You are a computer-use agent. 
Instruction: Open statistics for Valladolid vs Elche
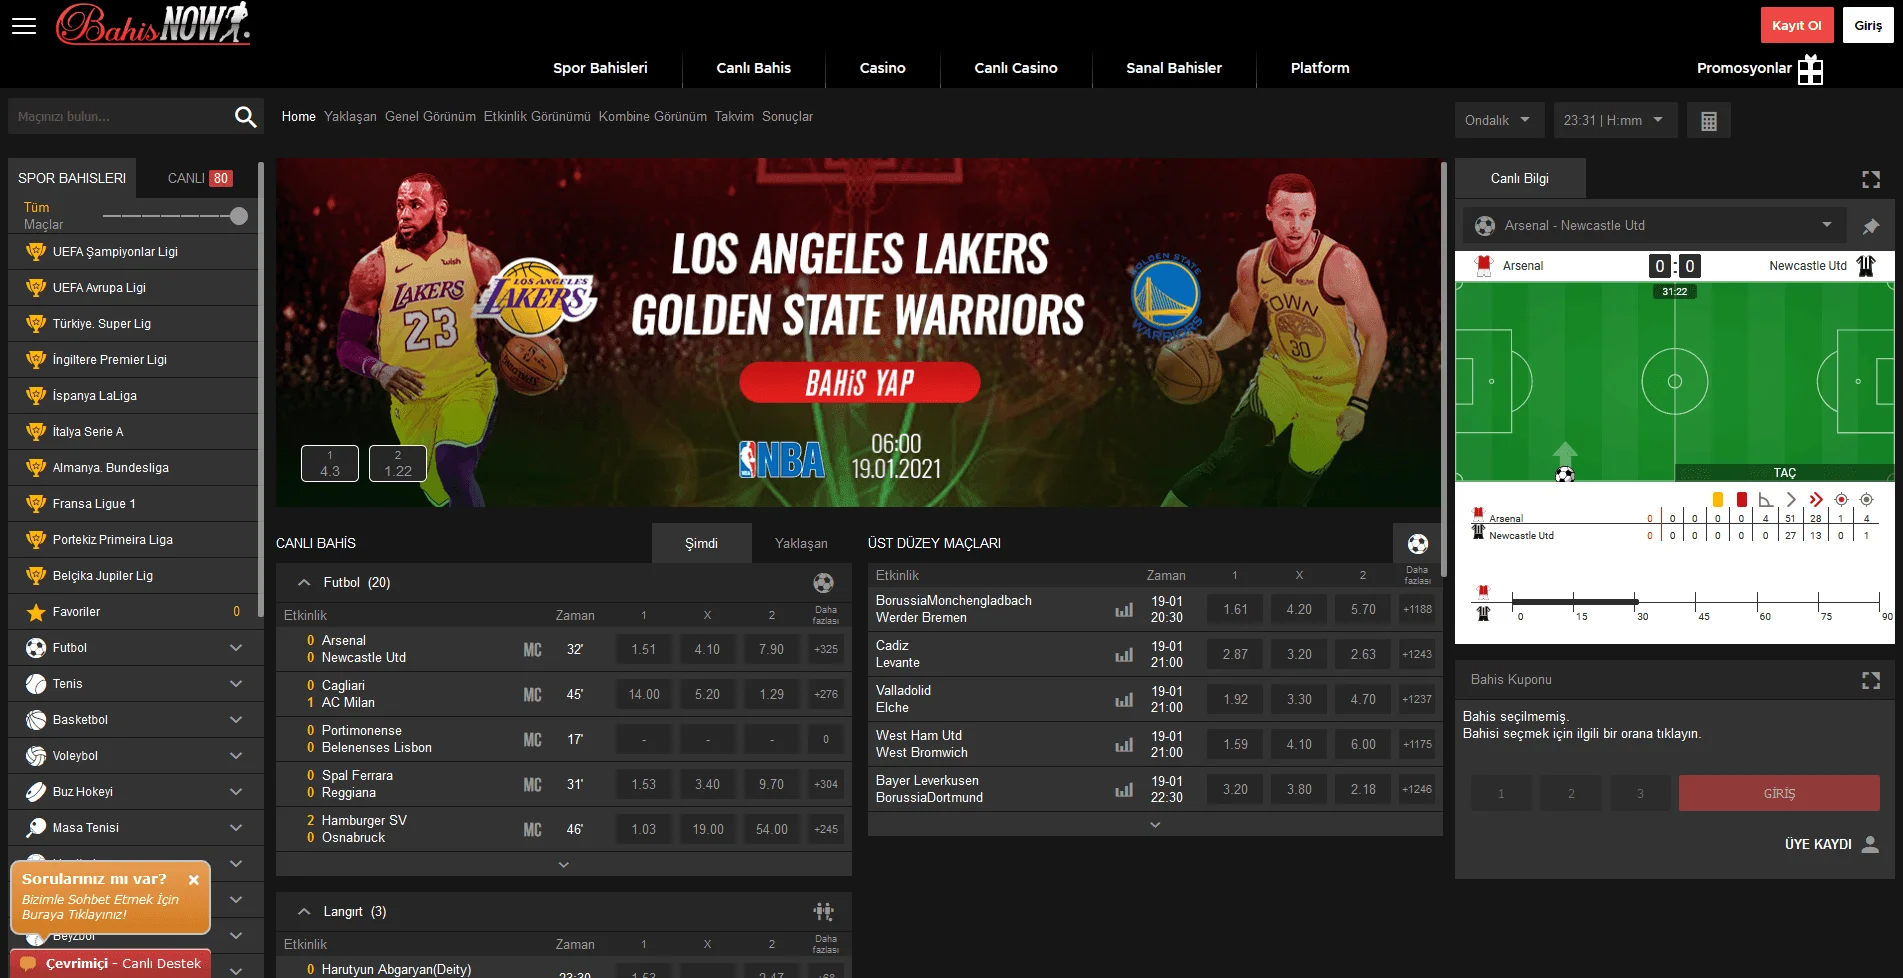point(1125,699)
